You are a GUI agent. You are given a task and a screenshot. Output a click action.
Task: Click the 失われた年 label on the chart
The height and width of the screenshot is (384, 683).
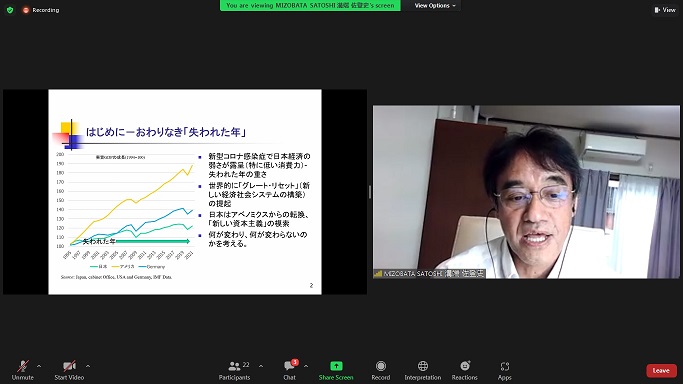click(99, 241)
